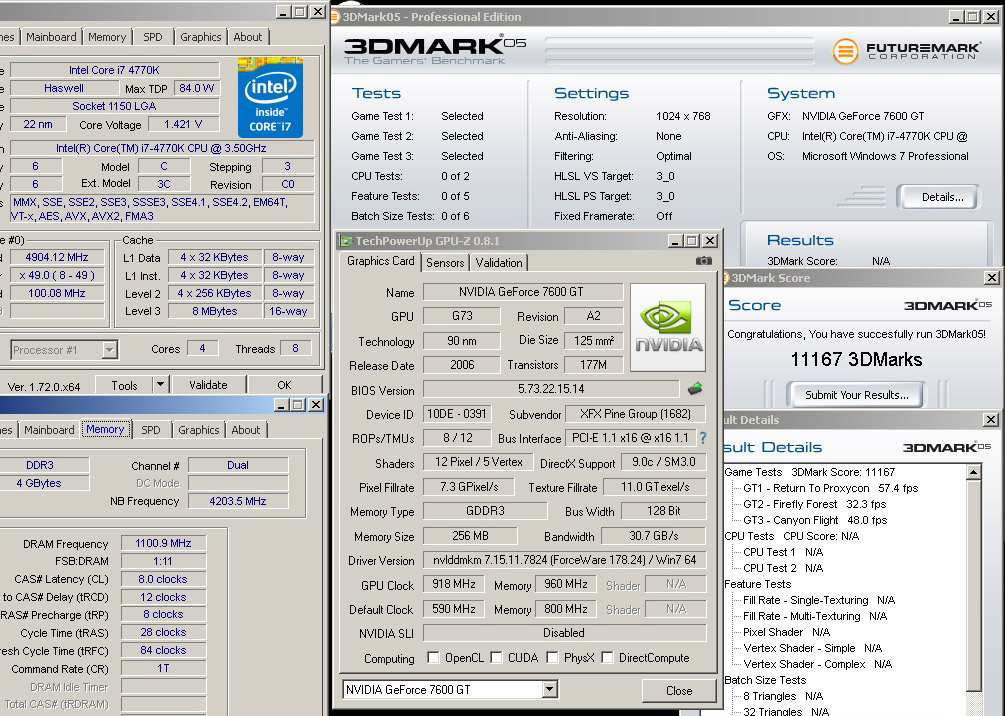The width and height of the screenshot is (1005, 716).
Task: Open the Processor #1 dropdown
Action: tap(109, 349)
